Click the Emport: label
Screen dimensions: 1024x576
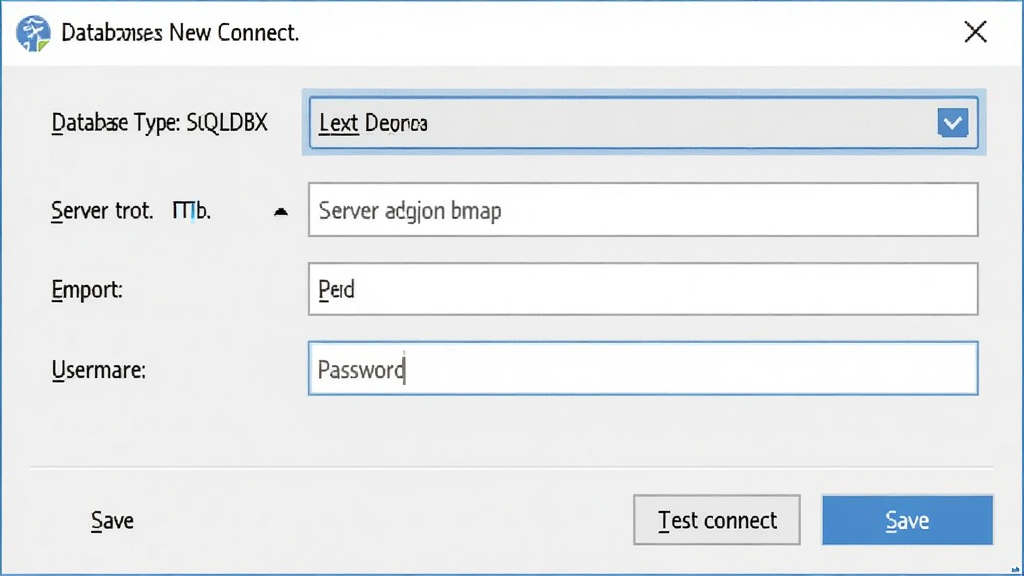coord(87,289)
